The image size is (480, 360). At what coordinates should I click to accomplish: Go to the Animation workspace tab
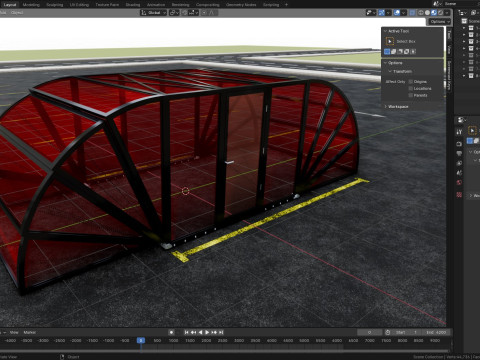156,5
